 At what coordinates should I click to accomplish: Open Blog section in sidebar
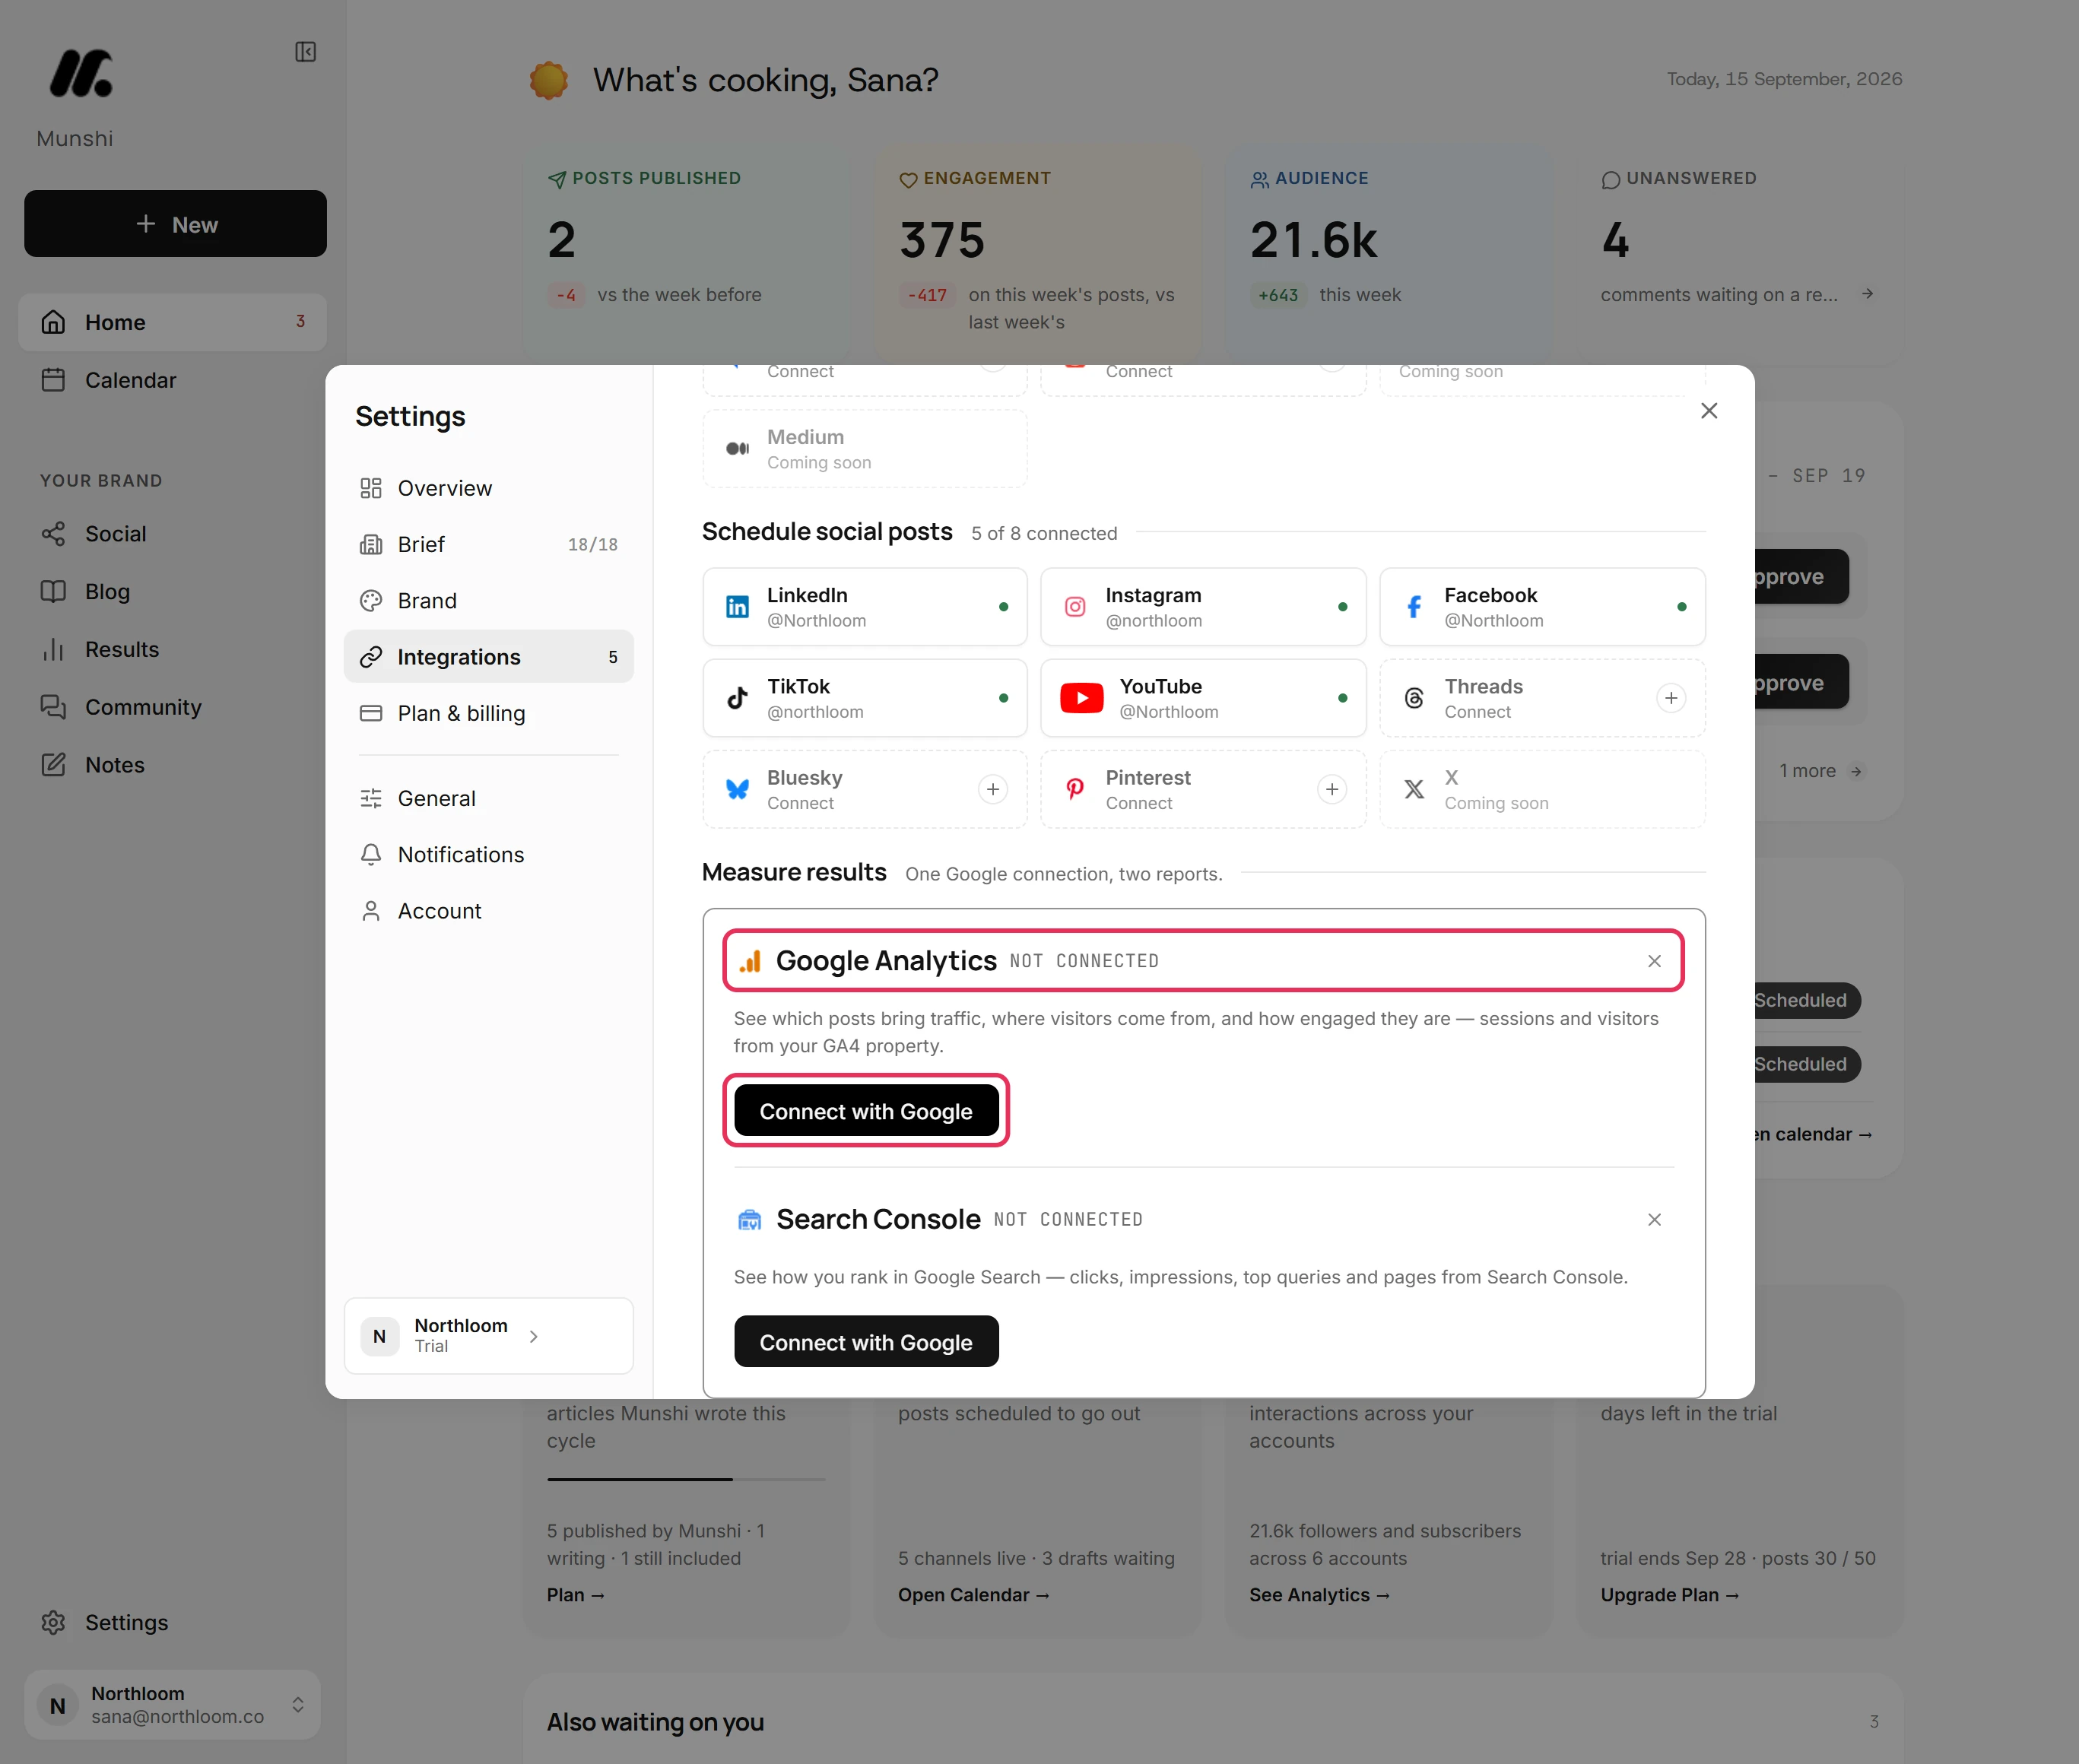tap(172, 592)
